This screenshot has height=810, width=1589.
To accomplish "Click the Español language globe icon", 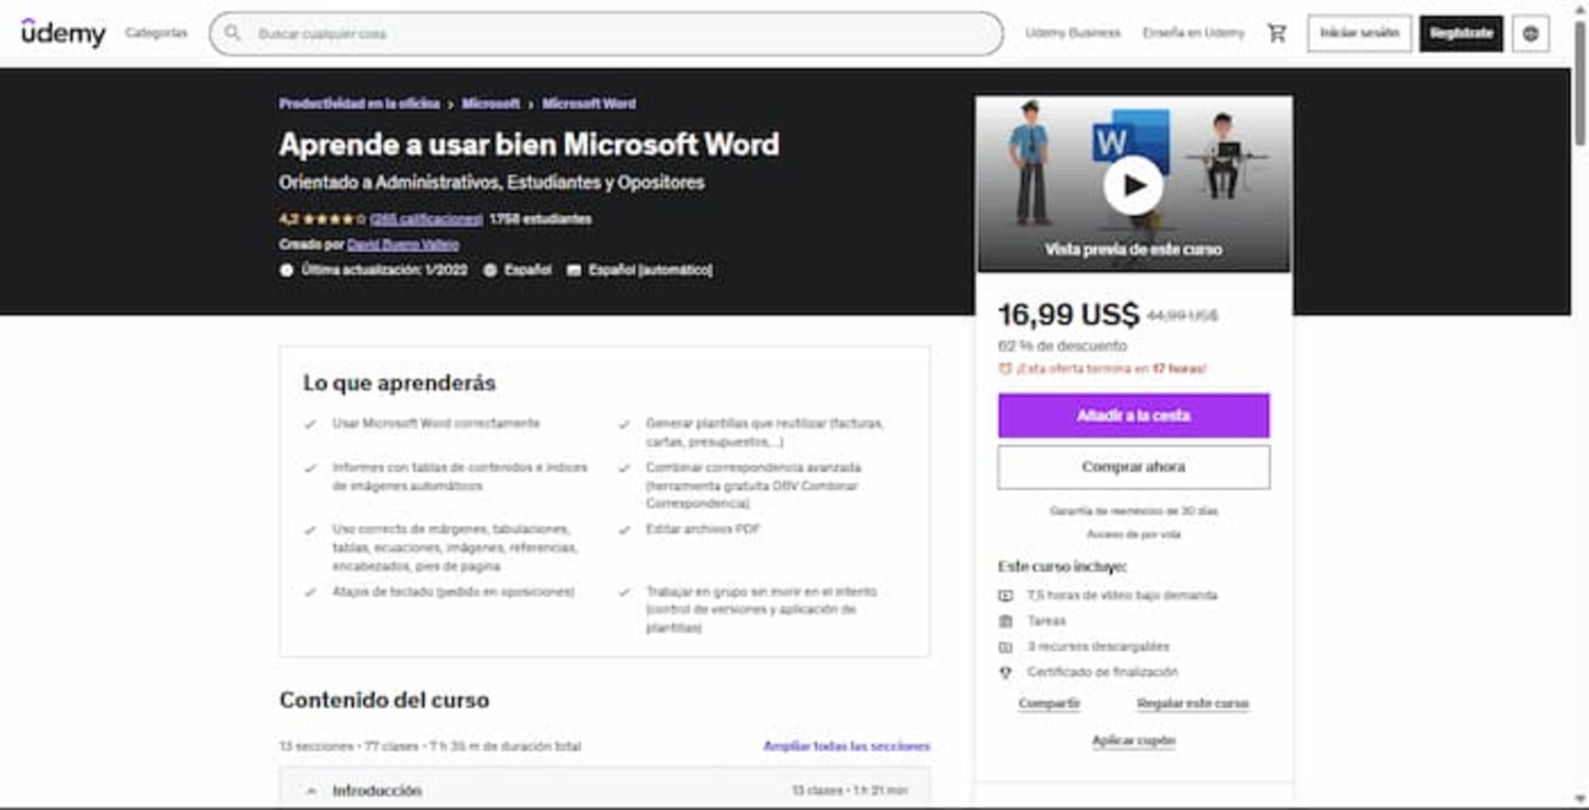I will (x=490, y=270).
